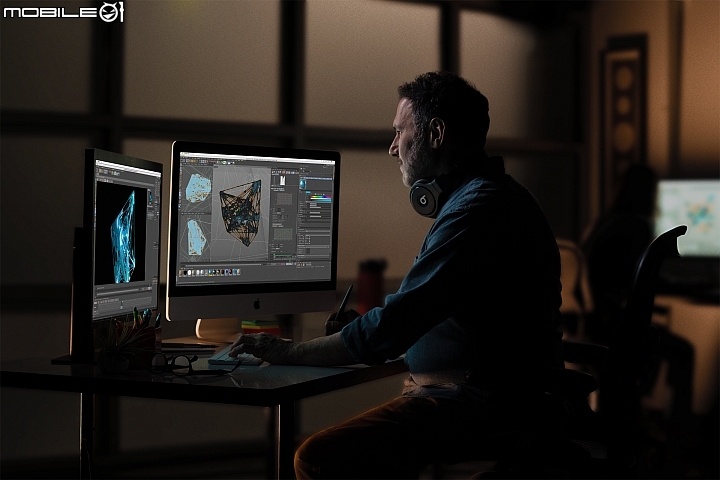Activate the upper-left light-blue model viewport

[198, 188]
